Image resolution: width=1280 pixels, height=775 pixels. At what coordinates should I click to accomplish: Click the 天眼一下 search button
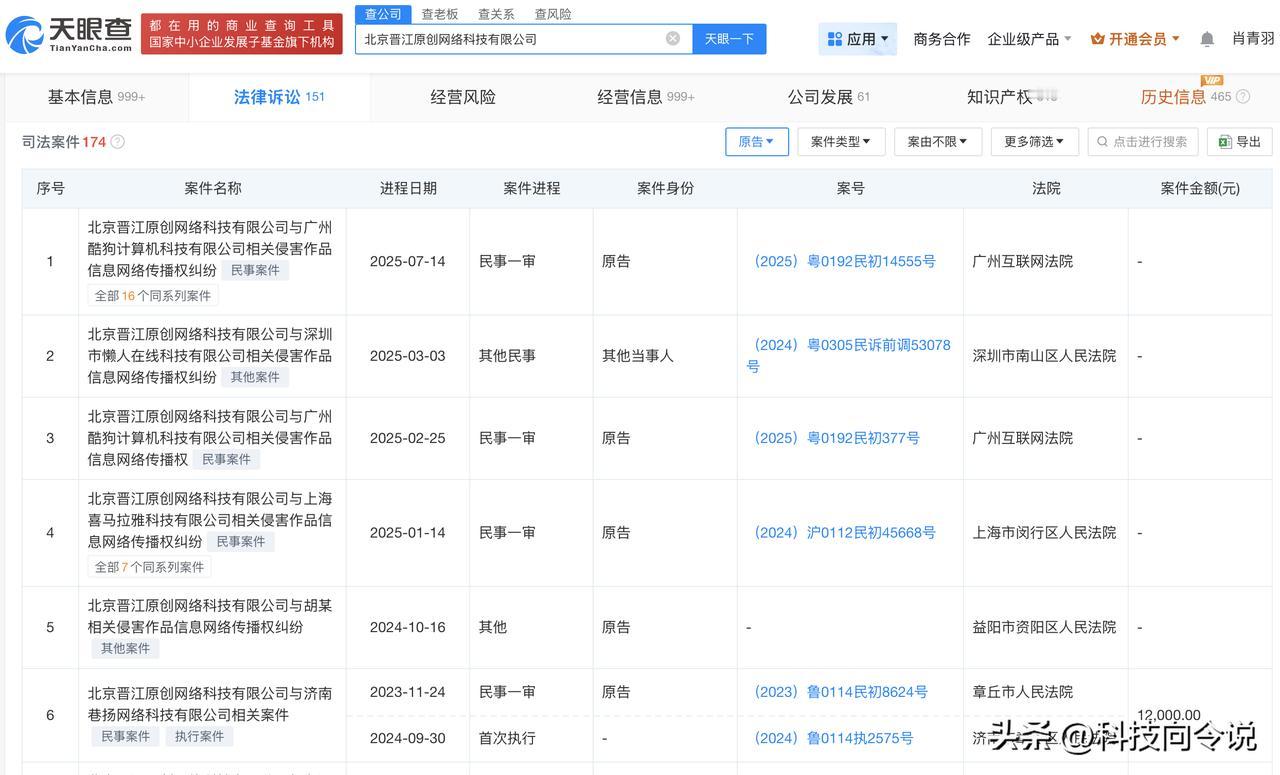pyautogui.click(x=729, y=39)
